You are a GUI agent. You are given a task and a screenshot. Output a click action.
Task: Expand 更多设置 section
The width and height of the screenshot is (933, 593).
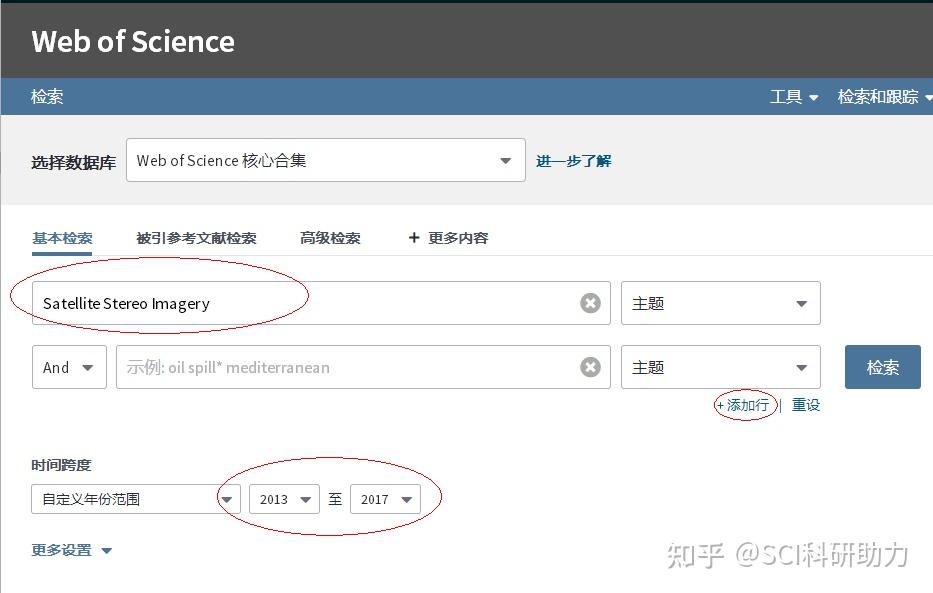[x=71, y=550]
